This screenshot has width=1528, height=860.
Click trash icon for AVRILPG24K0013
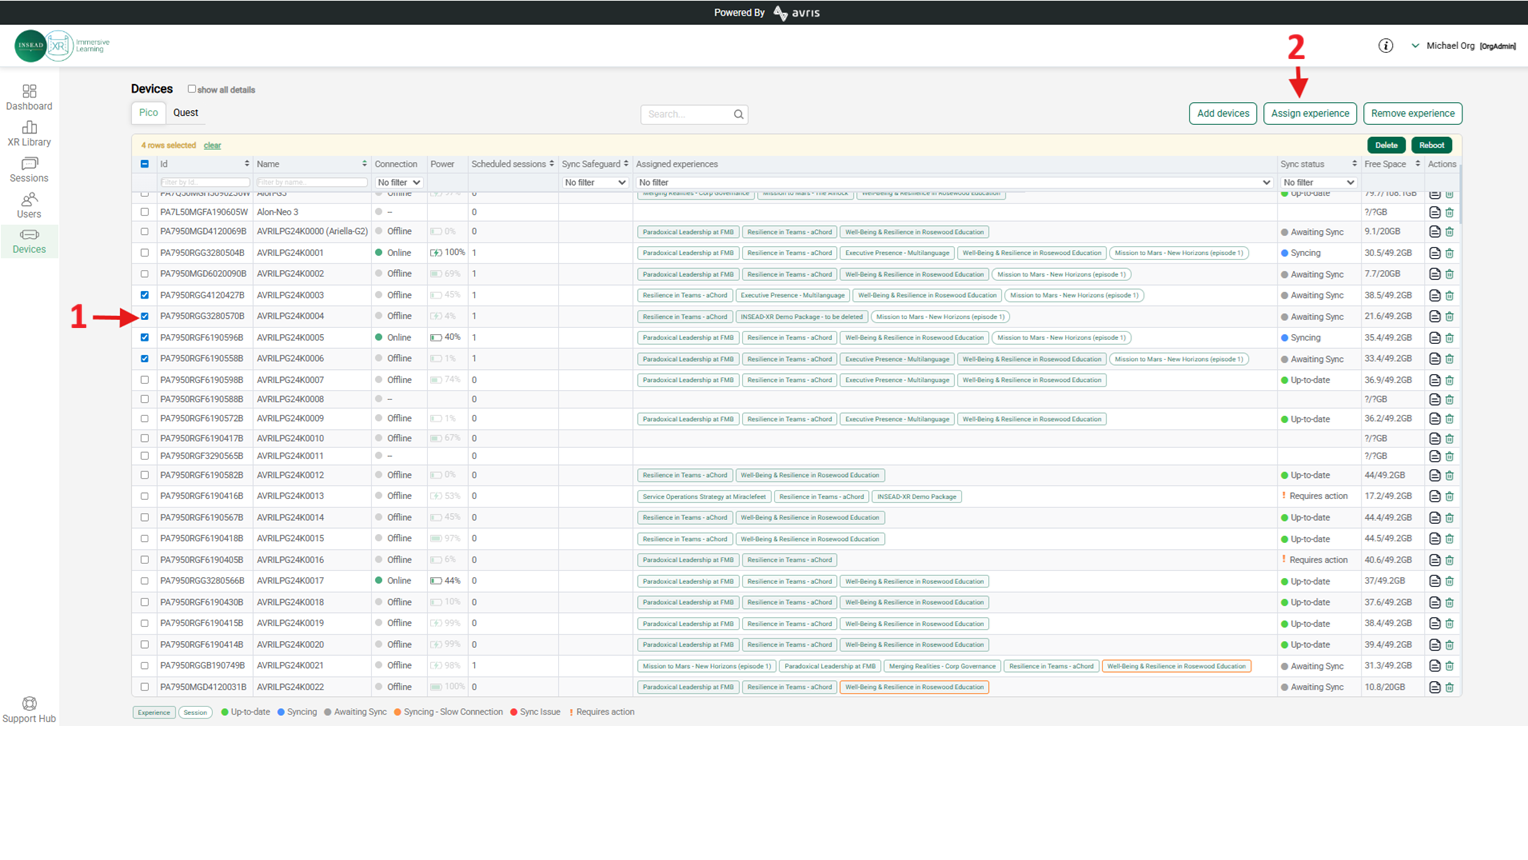click(1449, 496)
